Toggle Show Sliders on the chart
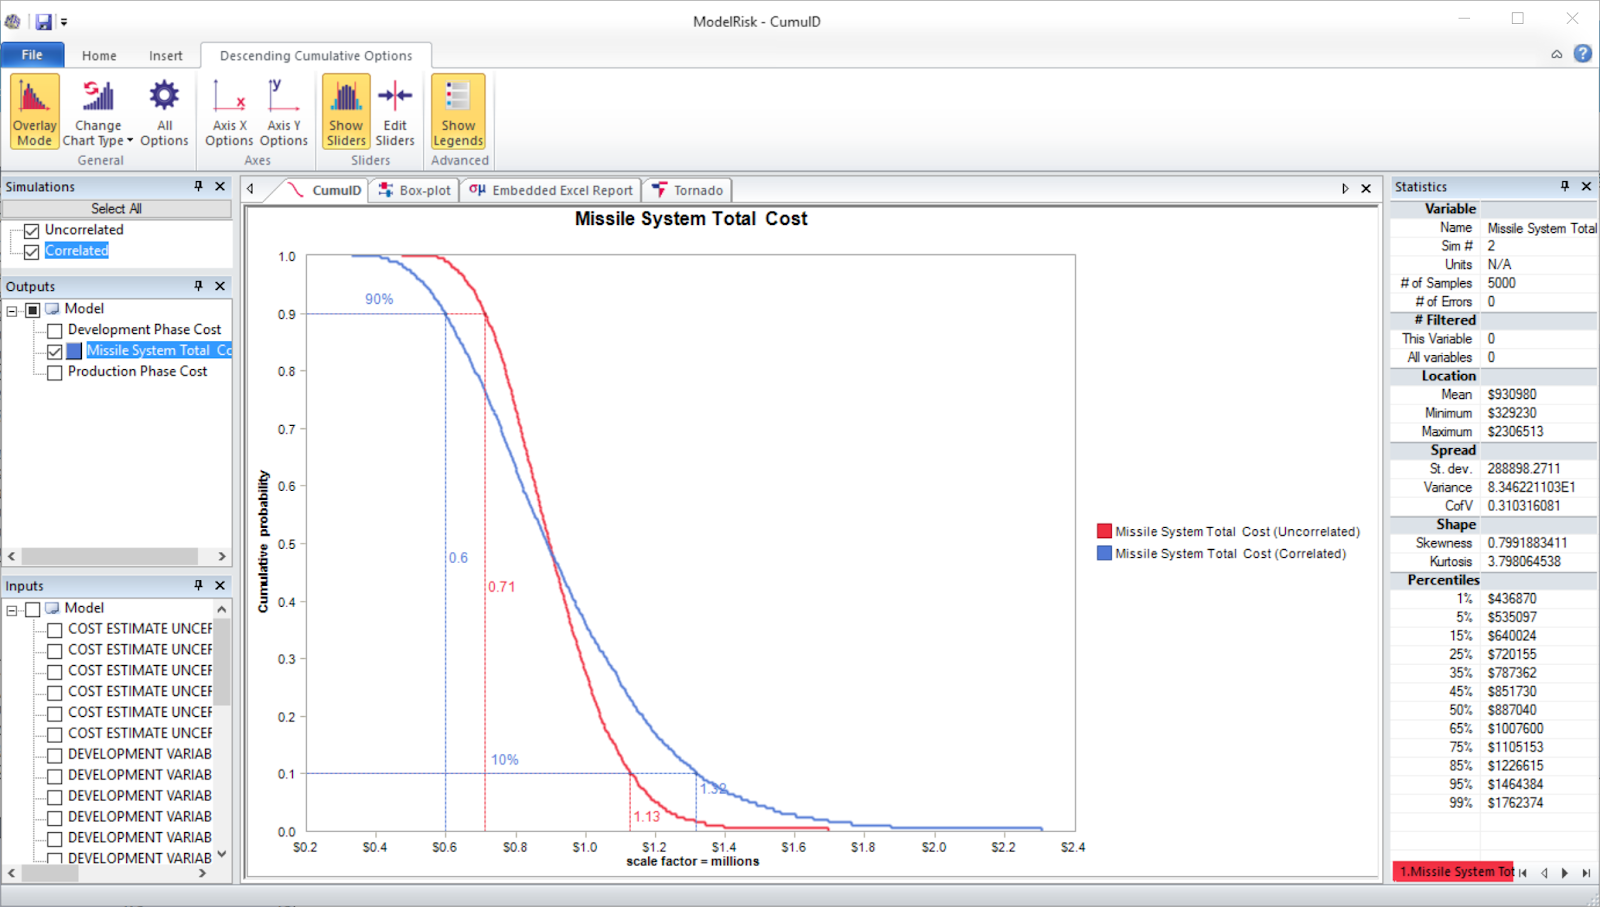This screenshot has height=907, width=1600. point(345,110)
